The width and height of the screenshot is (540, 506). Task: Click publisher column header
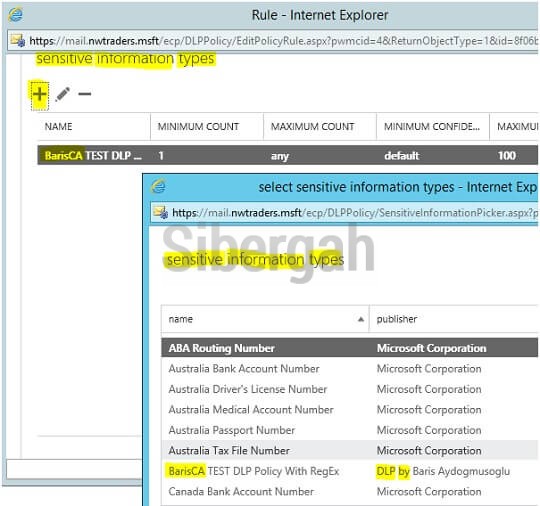453,319
